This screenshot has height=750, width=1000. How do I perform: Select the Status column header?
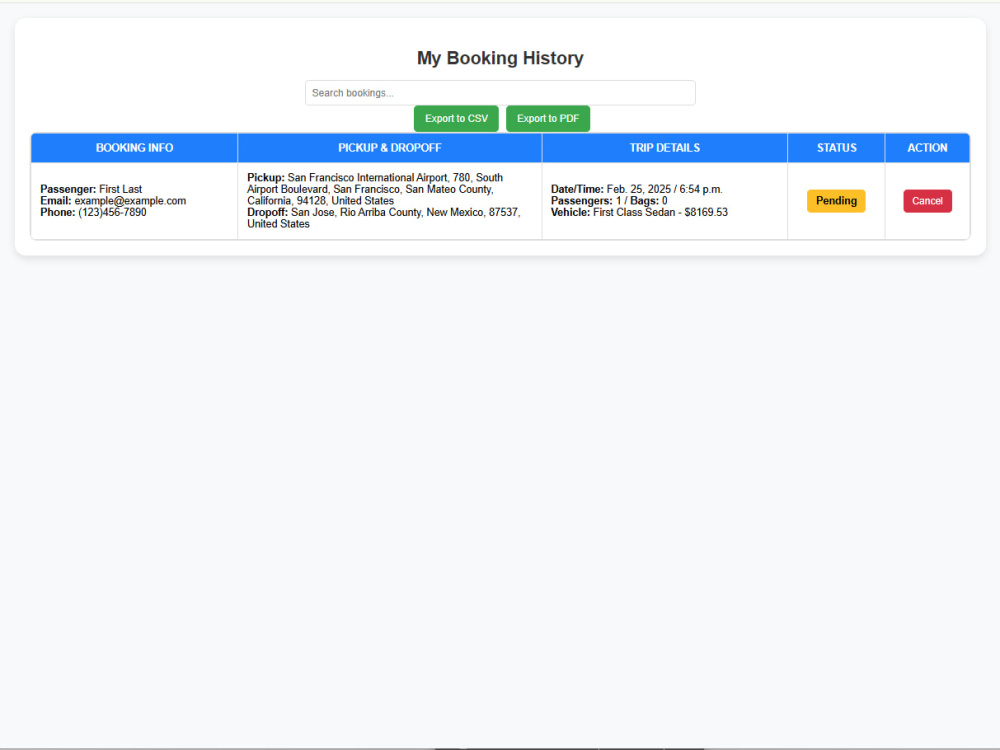(x=836, y=148)
